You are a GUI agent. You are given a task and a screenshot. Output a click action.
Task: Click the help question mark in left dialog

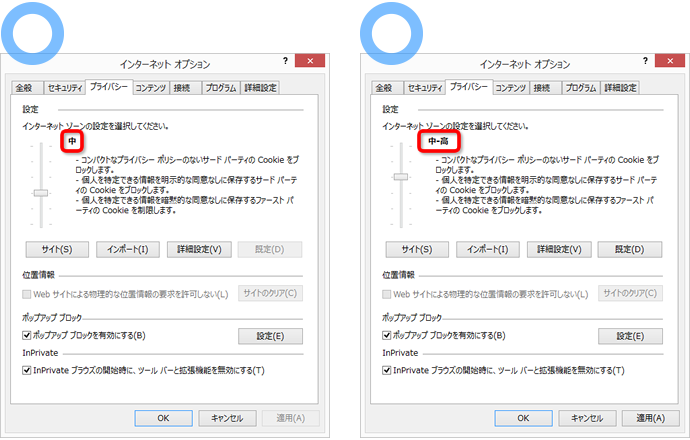tap(286, 62)
